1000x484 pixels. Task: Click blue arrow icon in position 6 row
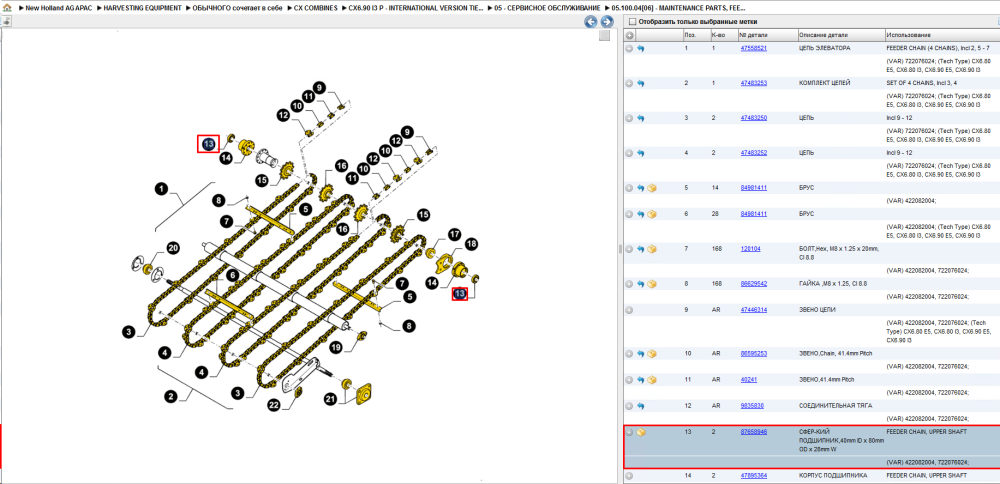640,214
